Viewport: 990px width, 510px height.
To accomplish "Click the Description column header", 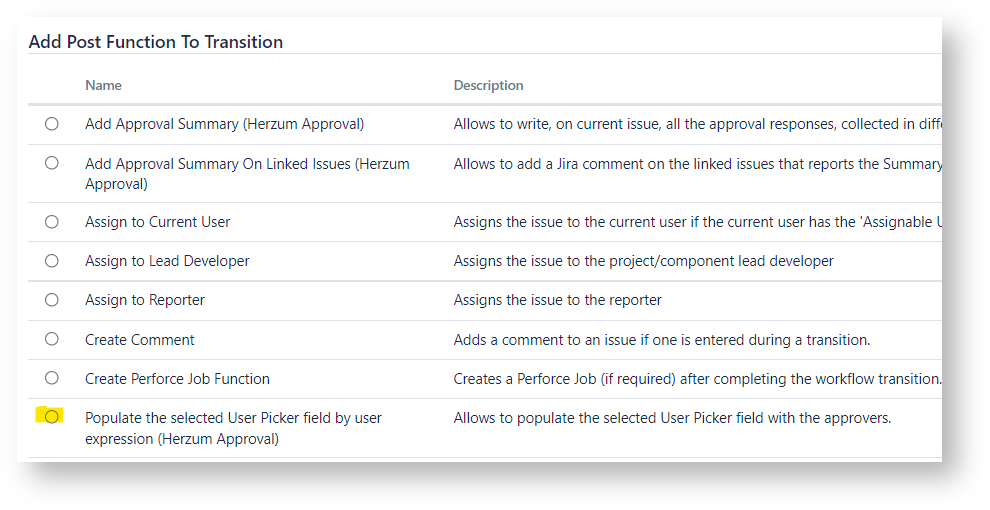I will pos(488,86).
